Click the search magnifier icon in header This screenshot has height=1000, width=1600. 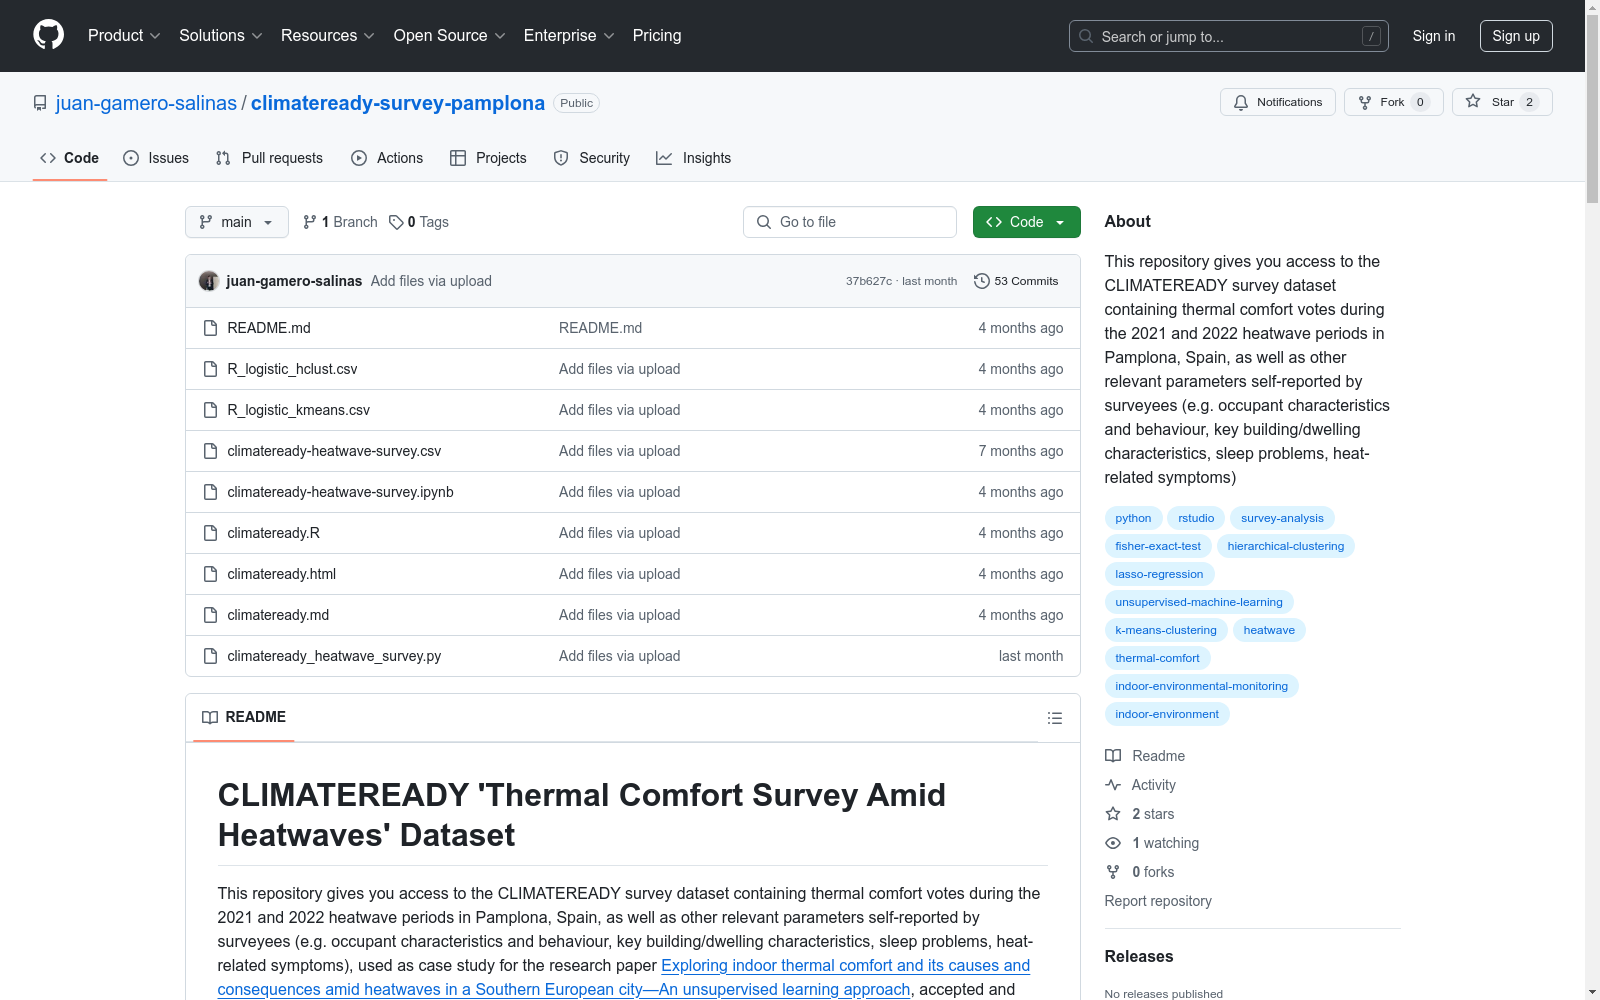click(x=1086, y=36)
